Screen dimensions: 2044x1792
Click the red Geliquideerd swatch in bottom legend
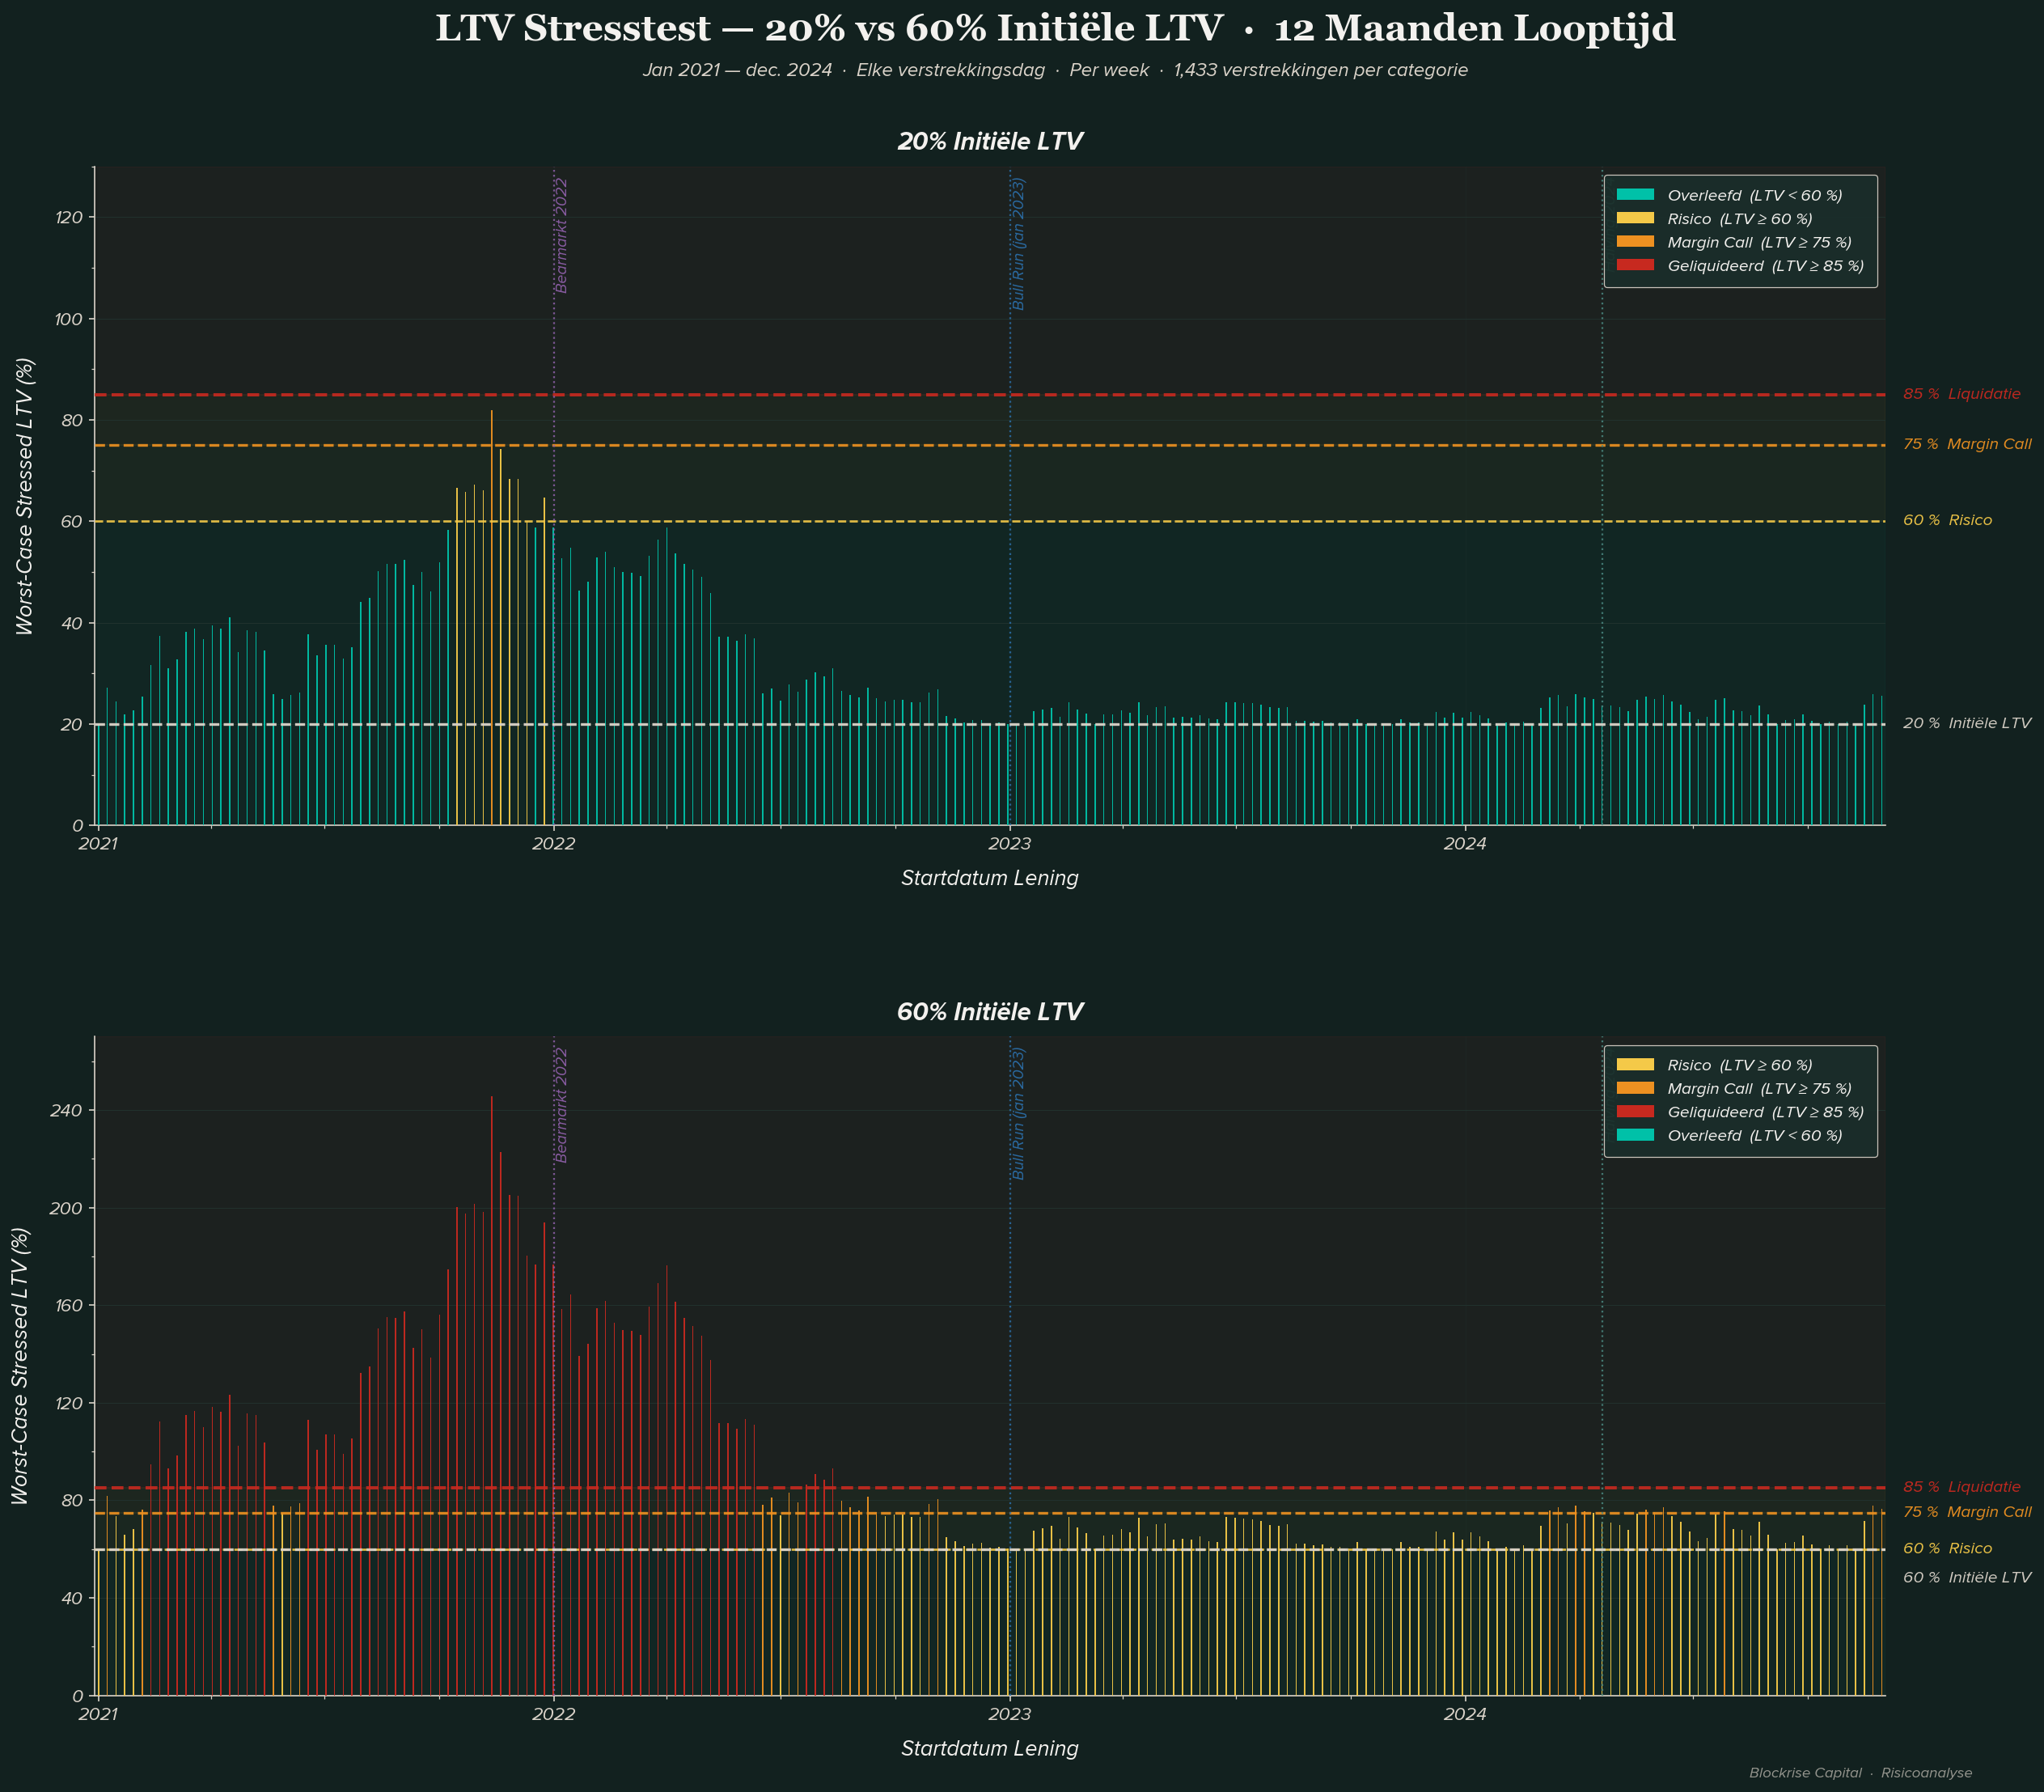[x=1635, y=1112]
